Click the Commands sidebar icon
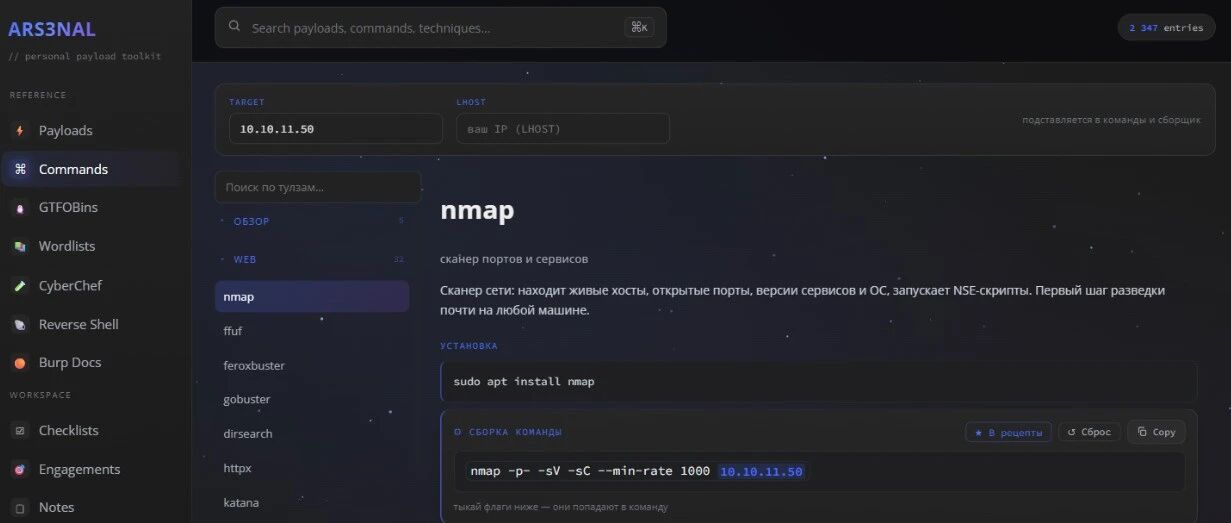 pos(20,170)
